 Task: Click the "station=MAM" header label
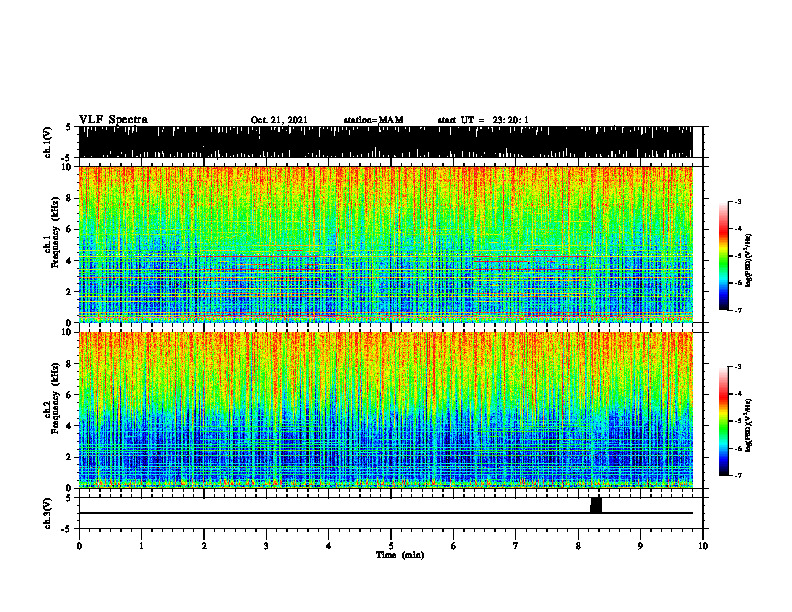click(x=373, y=120)
